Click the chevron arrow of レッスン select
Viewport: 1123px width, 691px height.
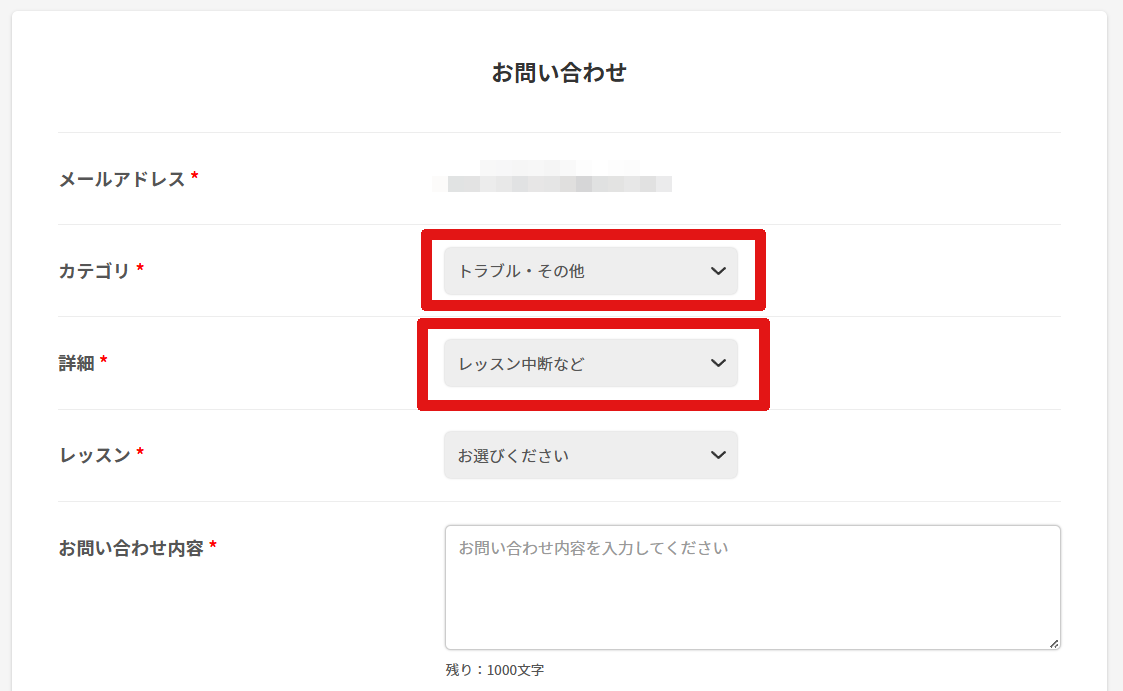click(718, 455)
